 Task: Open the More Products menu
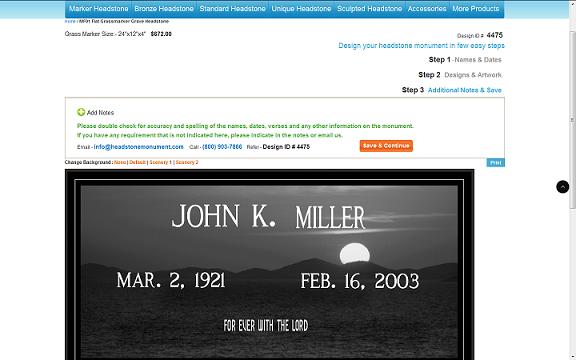[476, 8]
